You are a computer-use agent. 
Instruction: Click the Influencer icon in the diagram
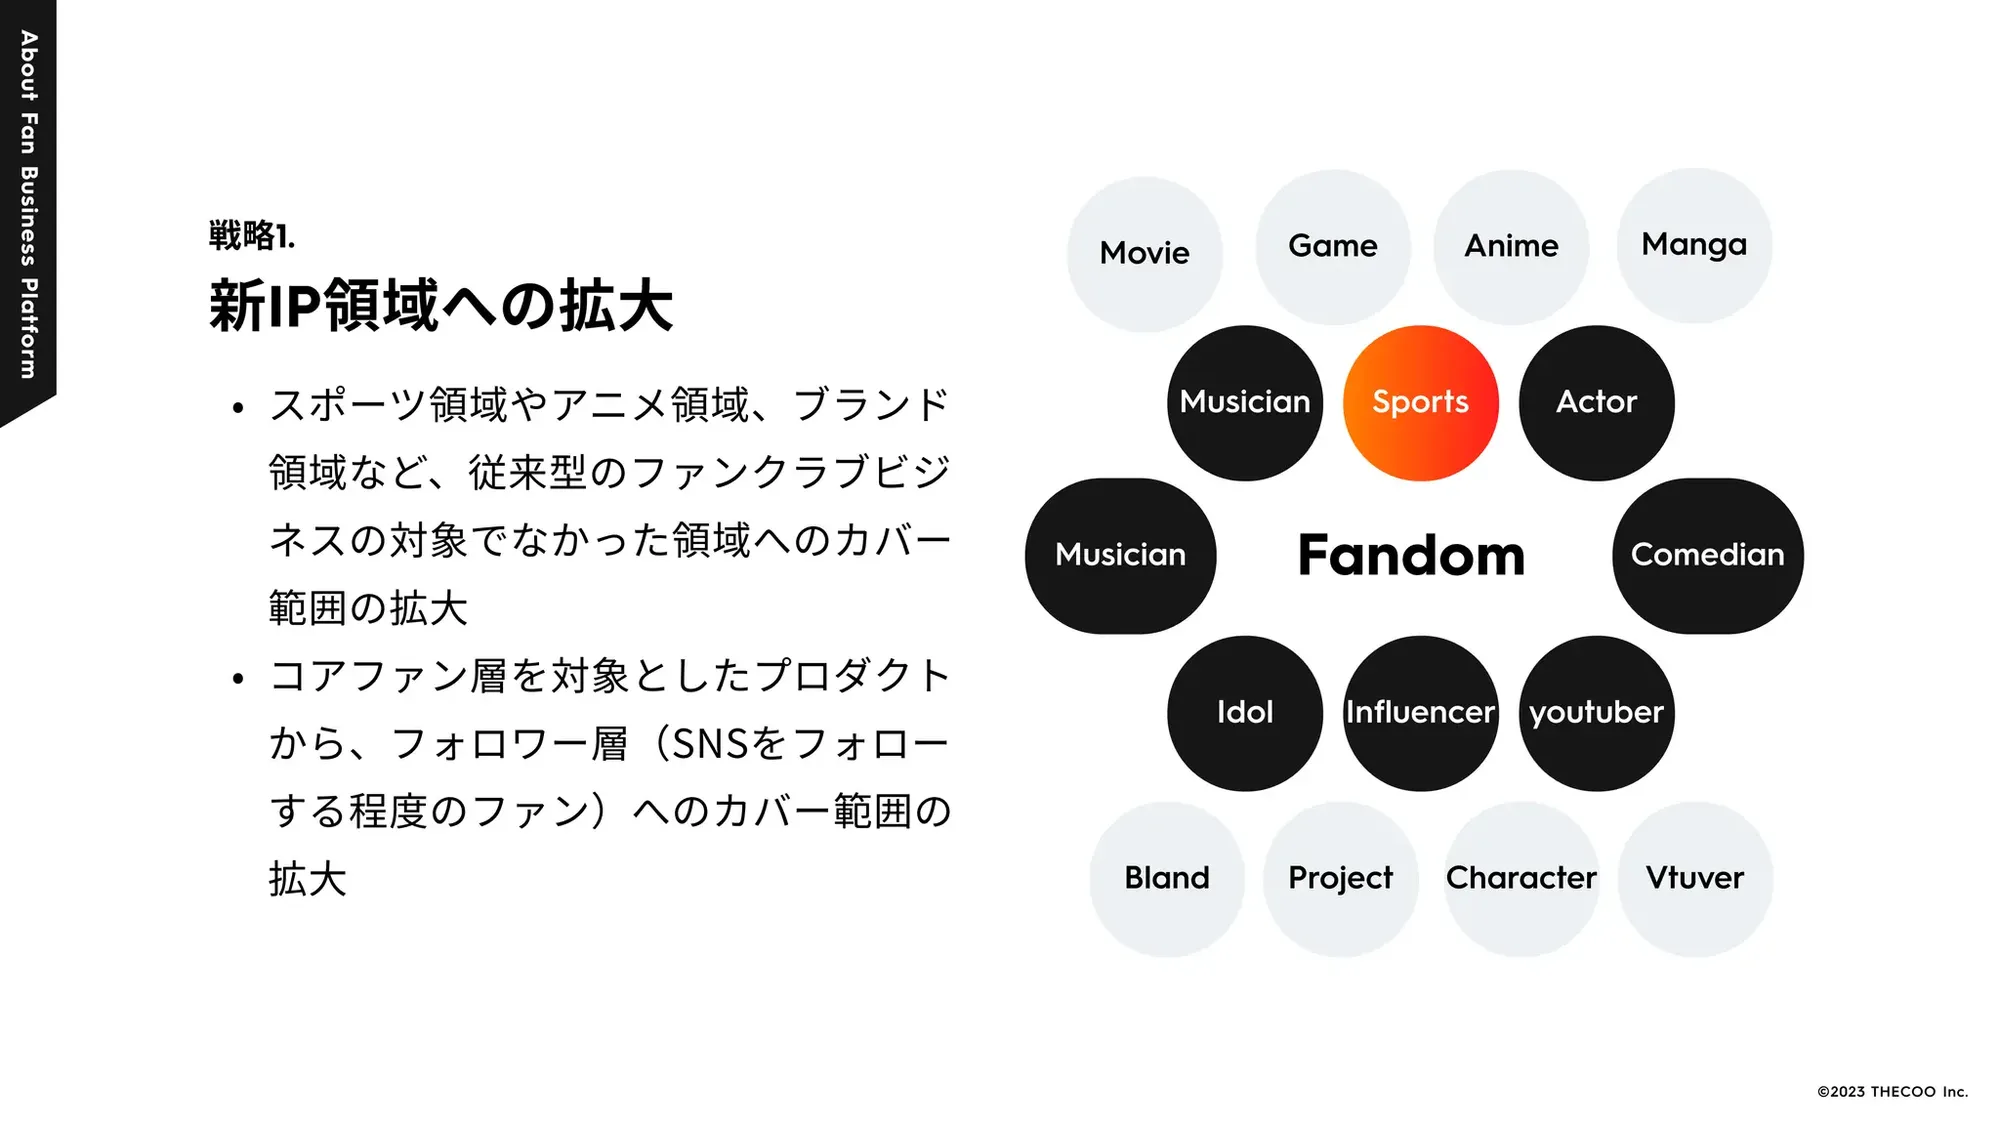[1419, 710]
